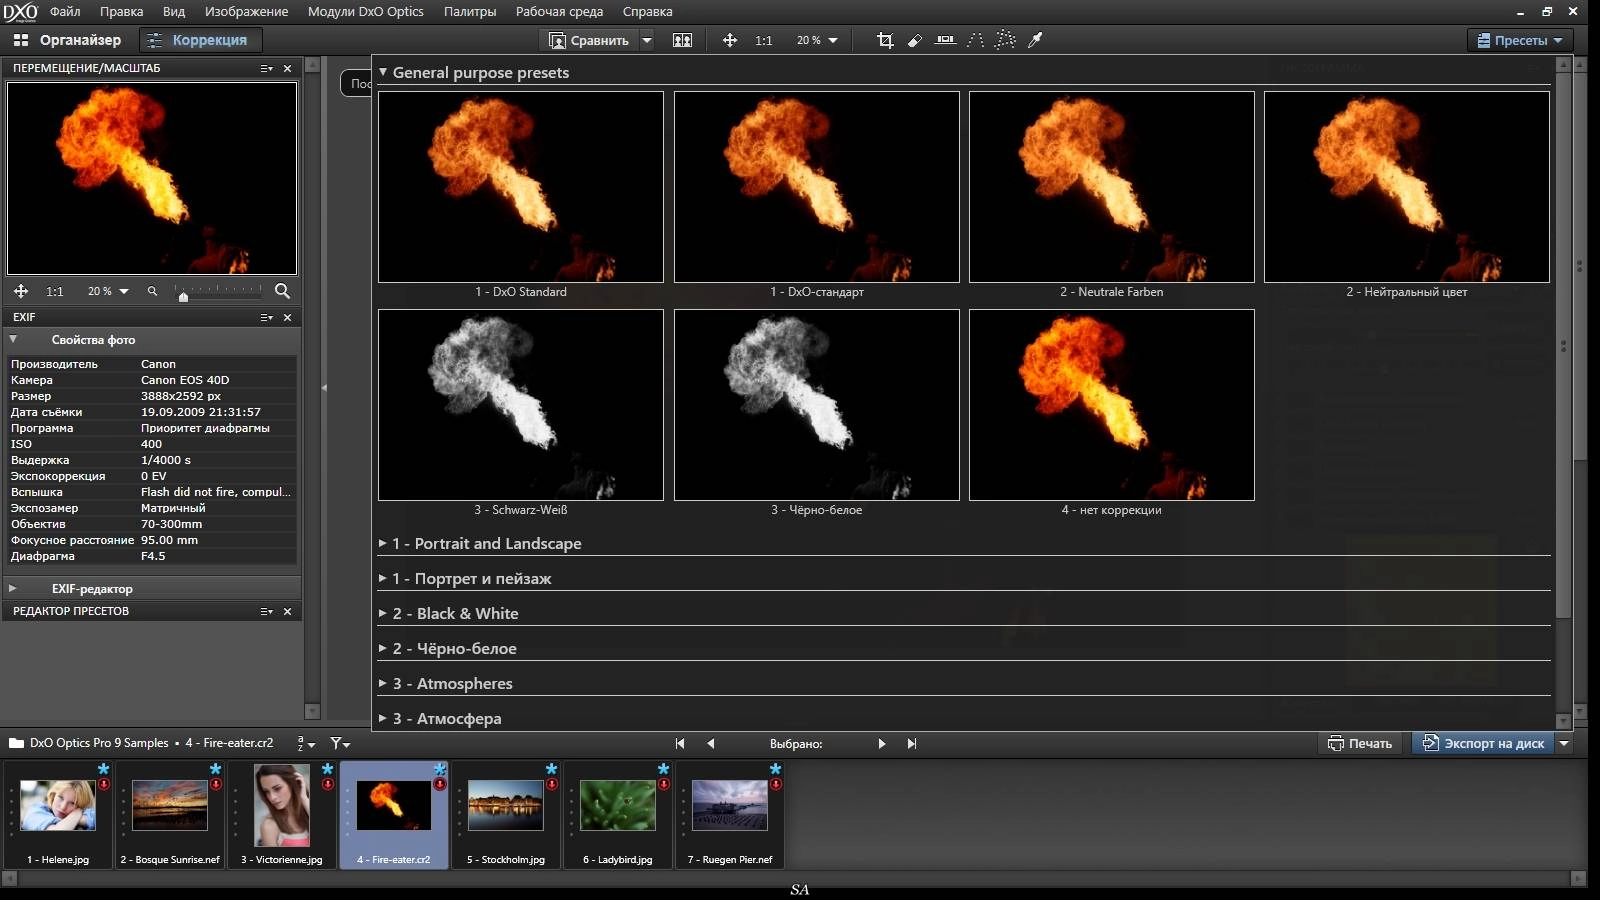Open the Файл menu

[x=65, y=11]
